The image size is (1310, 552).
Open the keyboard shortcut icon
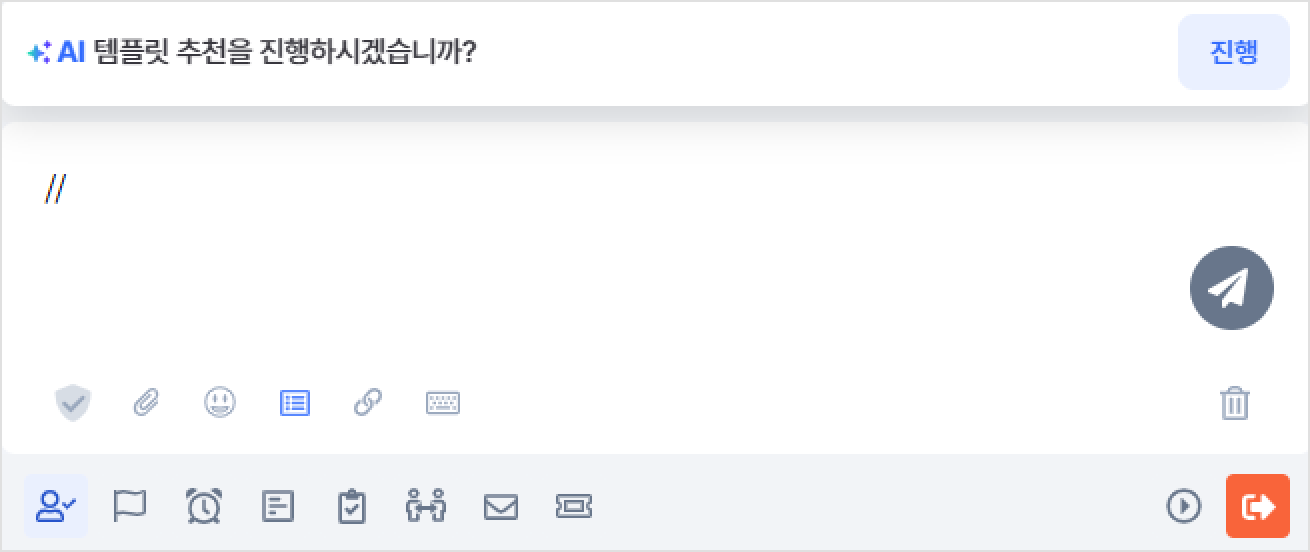(442, 404)
